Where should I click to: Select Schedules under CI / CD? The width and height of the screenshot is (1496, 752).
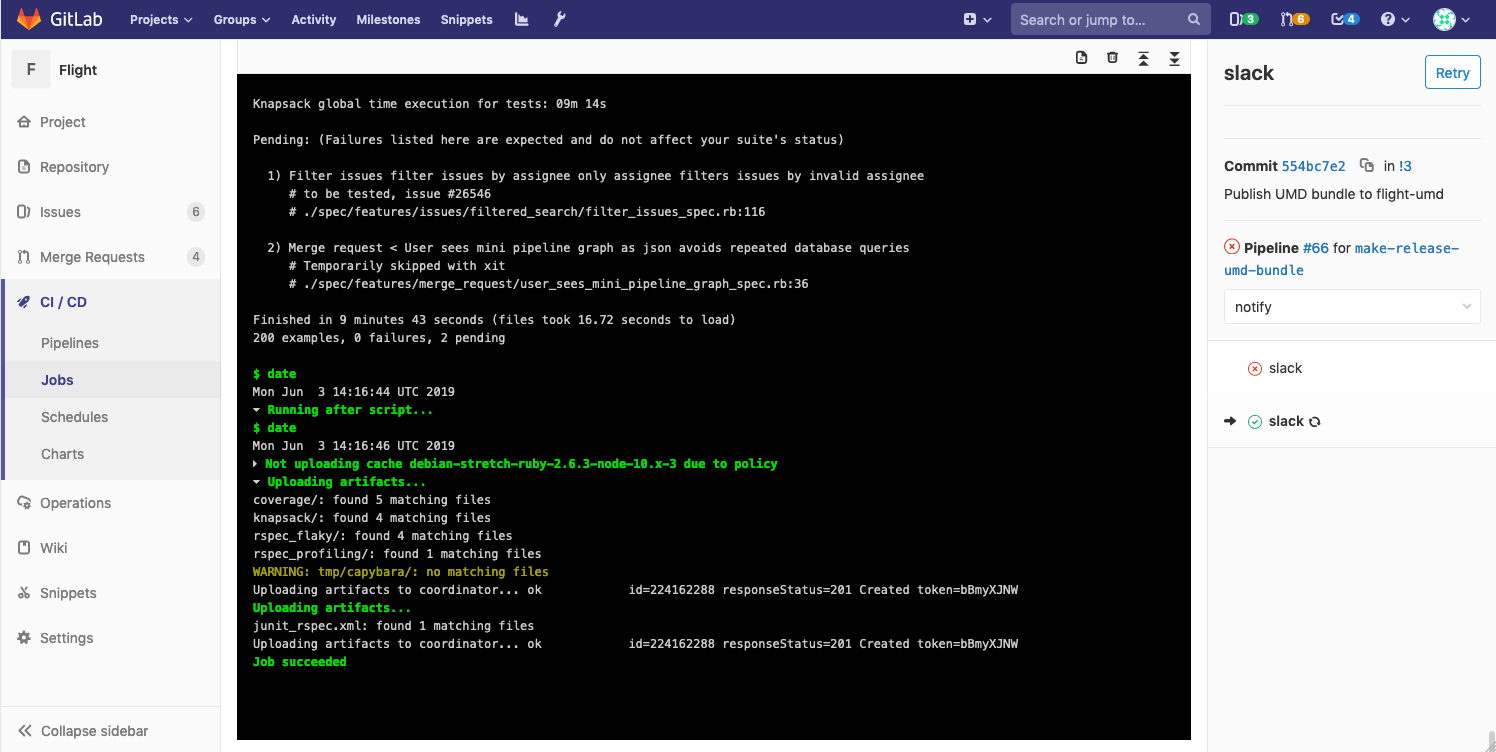coord(74,417)
